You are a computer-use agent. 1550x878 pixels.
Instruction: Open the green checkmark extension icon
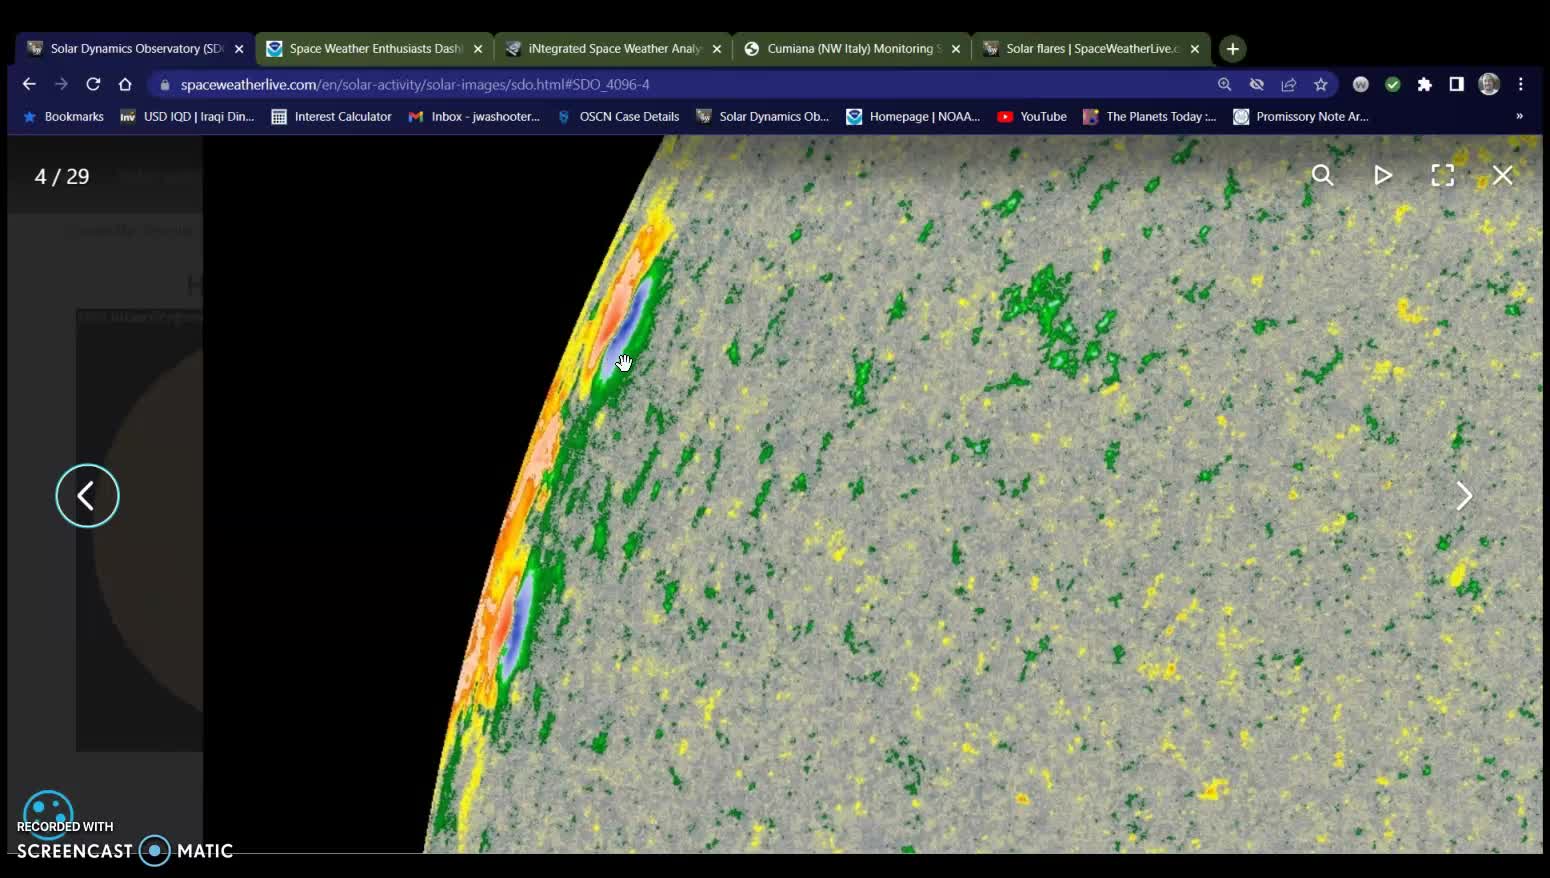pos(1392,85)
